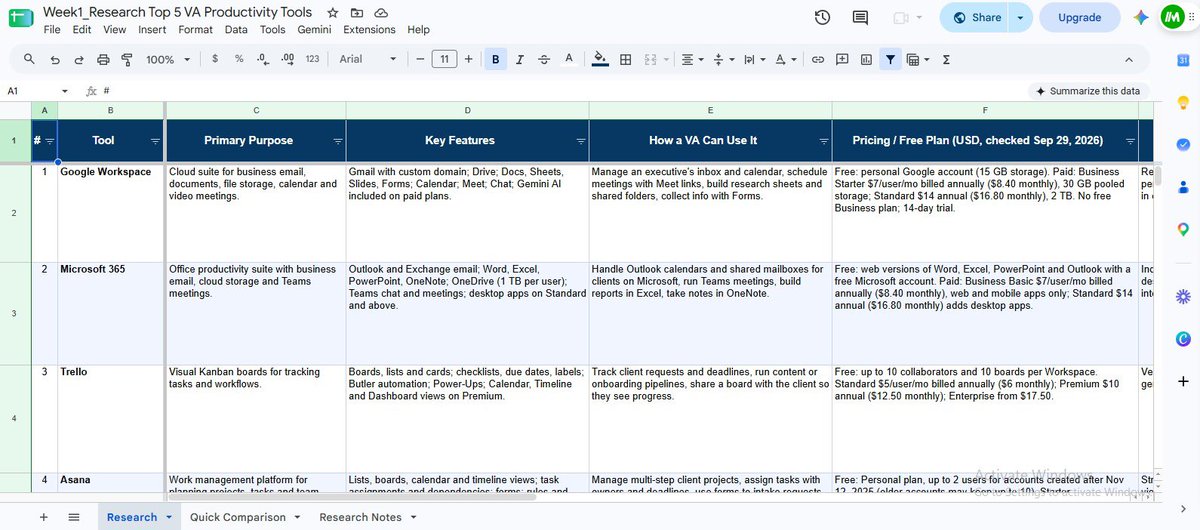Open Google Keep side panel
This screenshot has width=1200, height=530.
pos(1183,102)
